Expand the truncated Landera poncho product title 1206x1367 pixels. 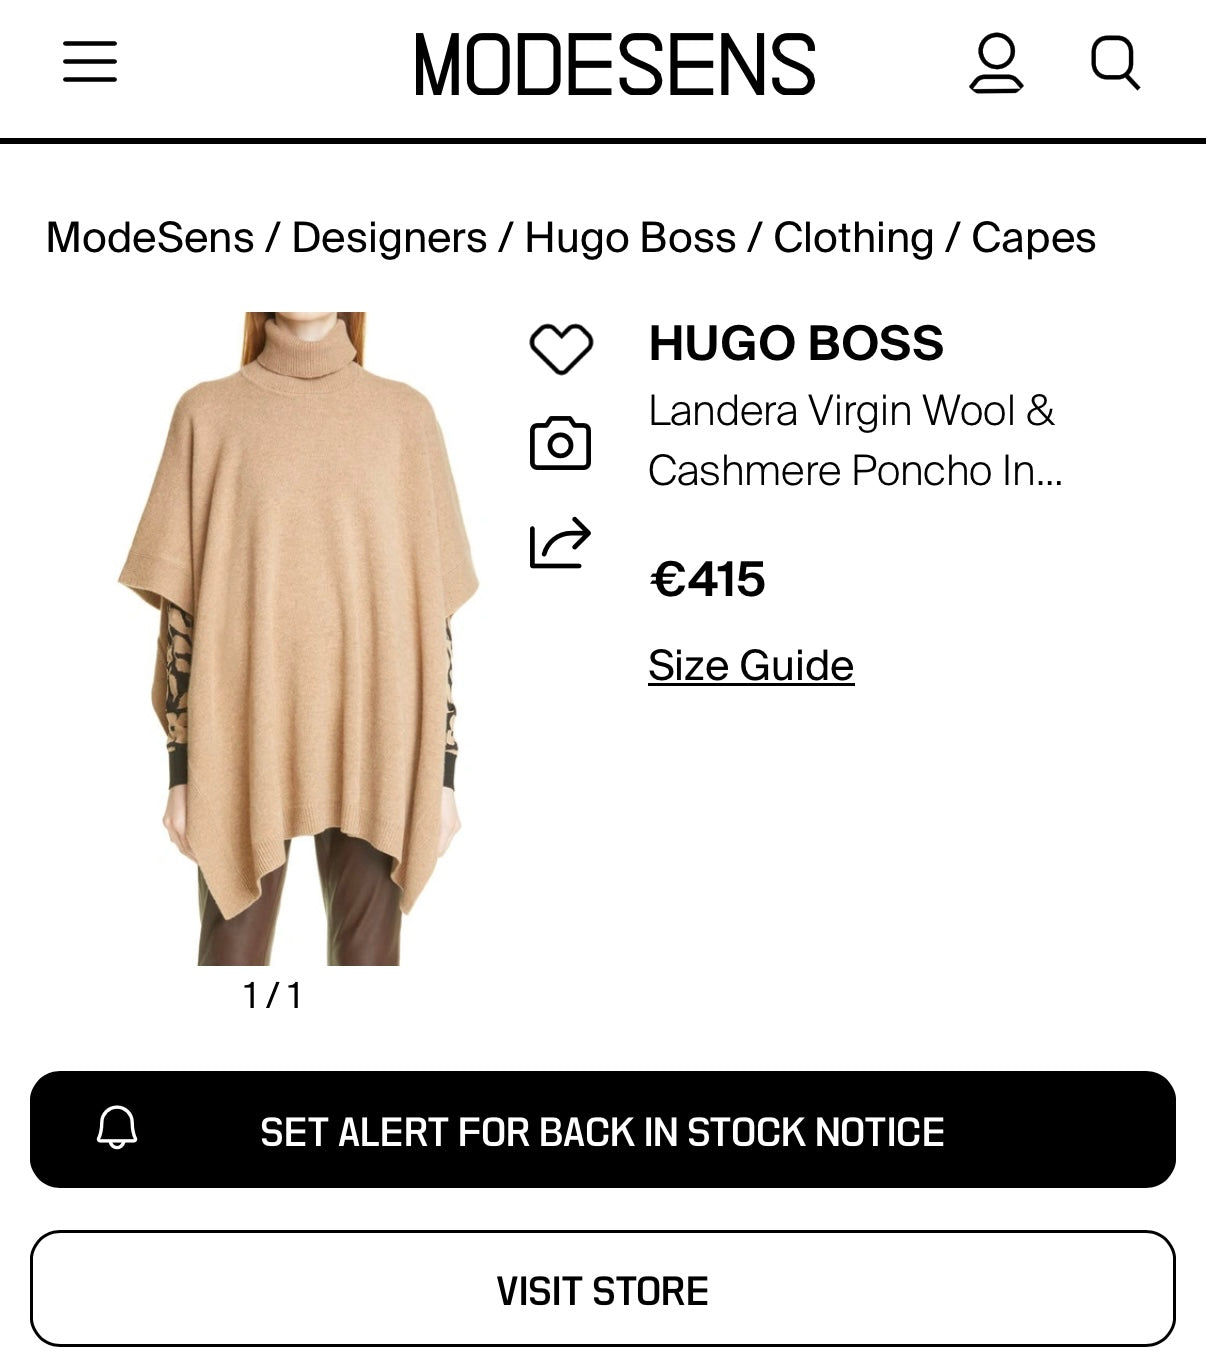(855, 441)
